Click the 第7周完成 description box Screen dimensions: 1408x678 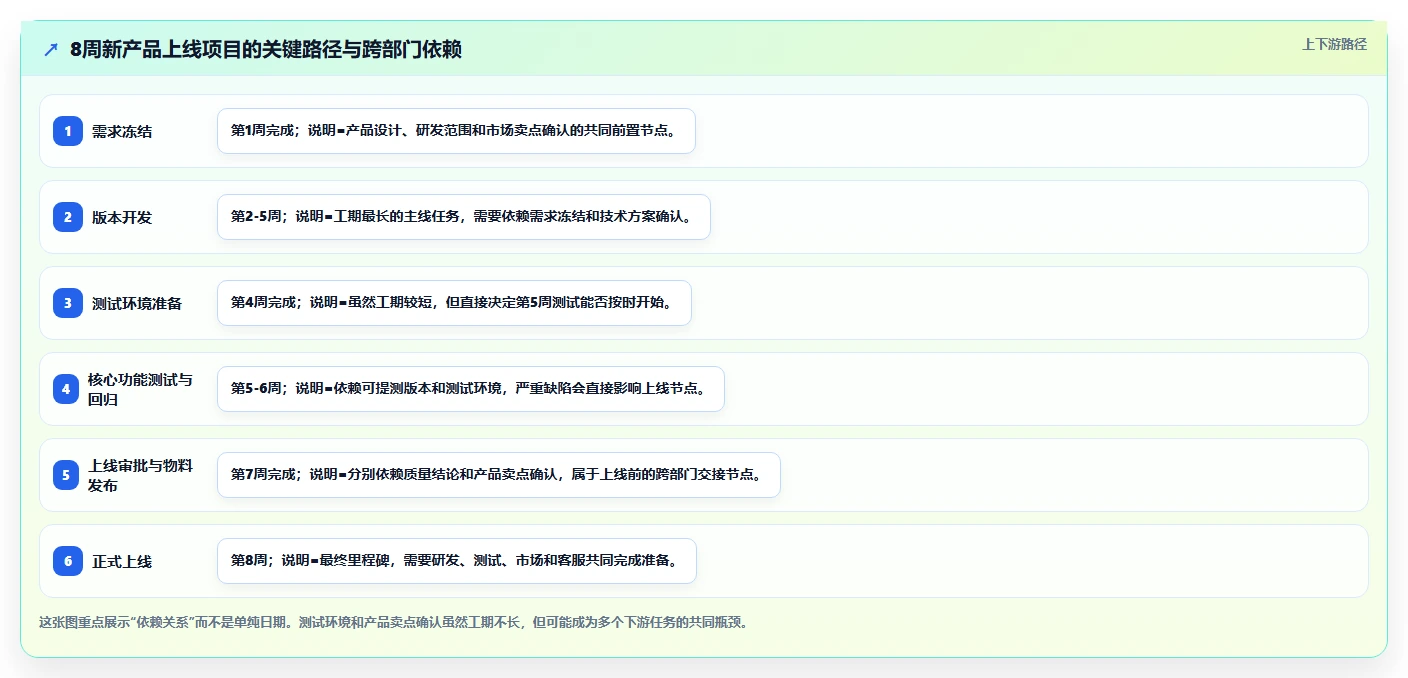[x=499, y=475]
